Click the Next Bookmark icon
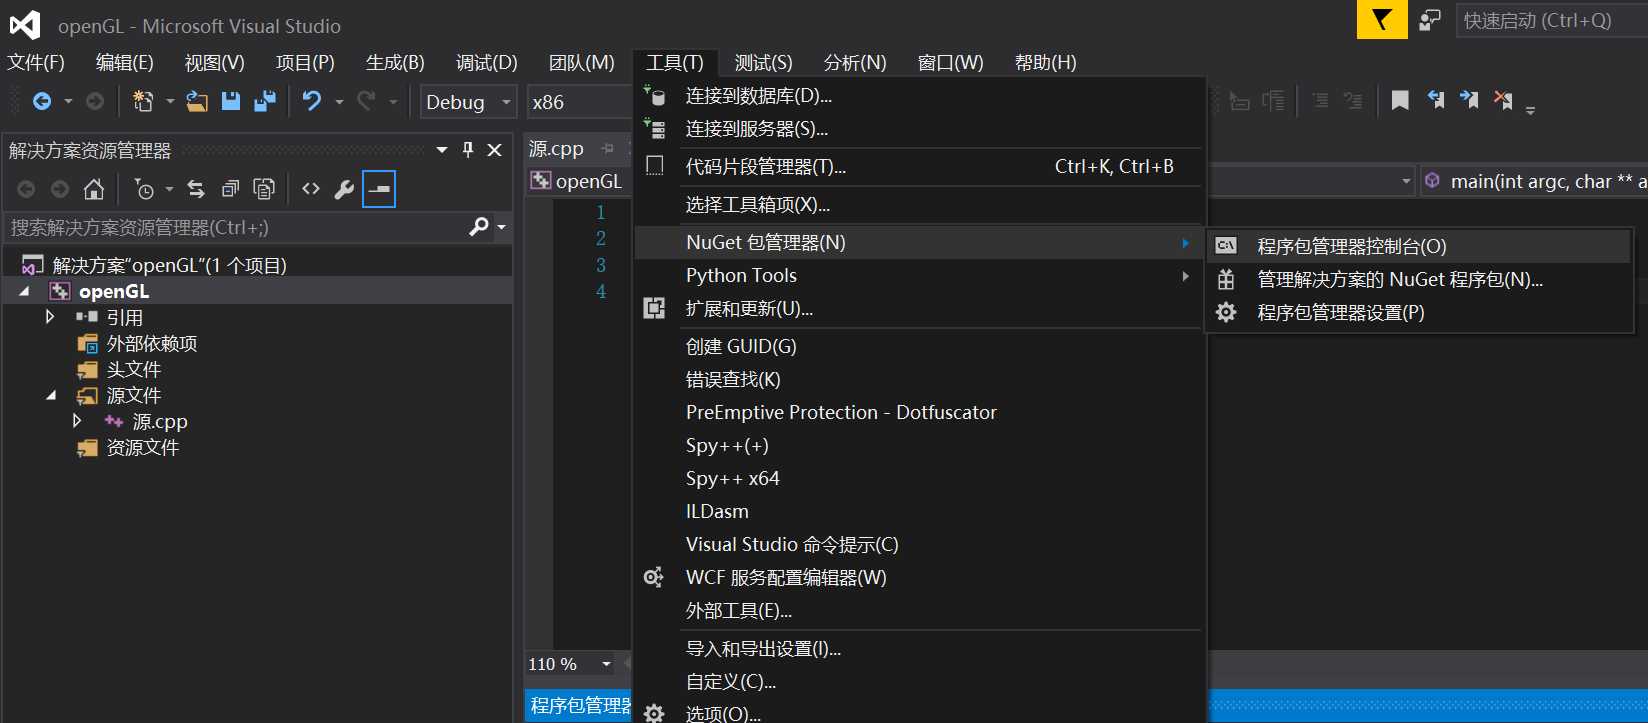This screenshot has width=1648, height=723. point(1469,100)
